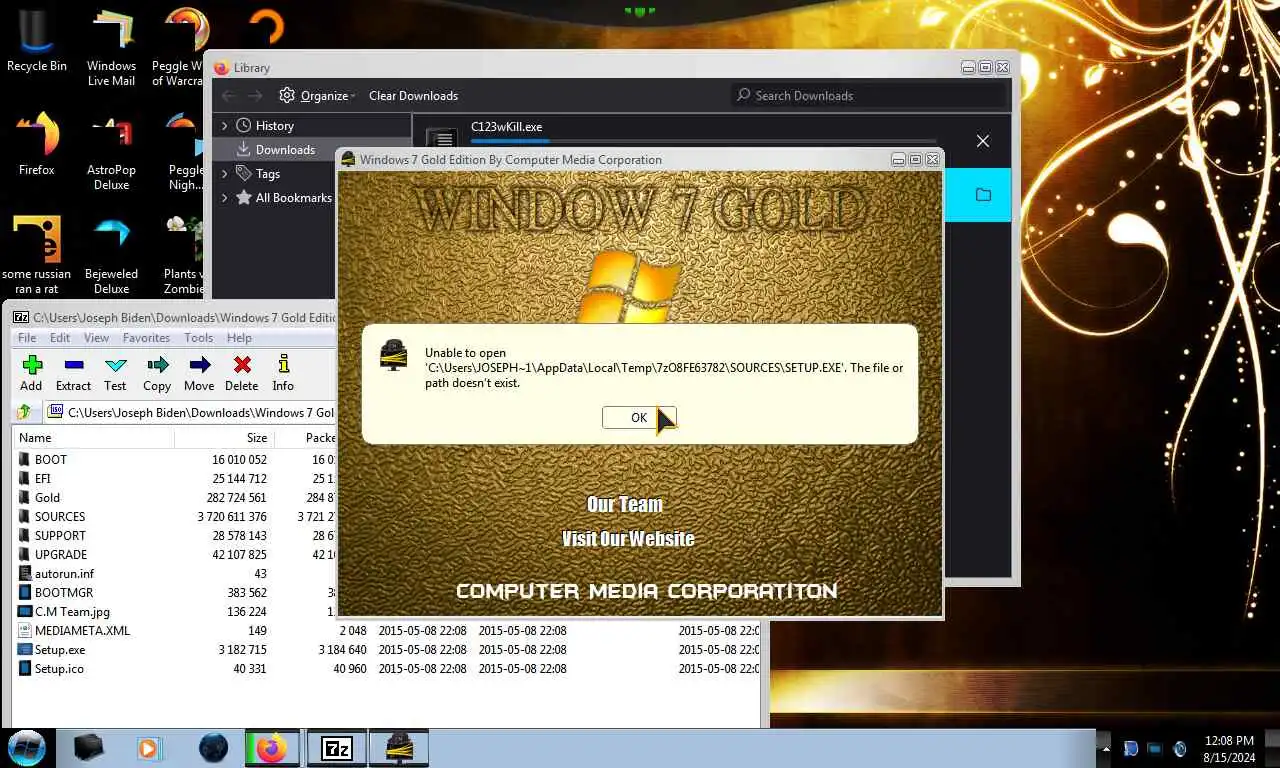The width and height of the screenshot is (1280, 768).
Task: Click the Search Downloads field
Action: [x=868, y=95]
